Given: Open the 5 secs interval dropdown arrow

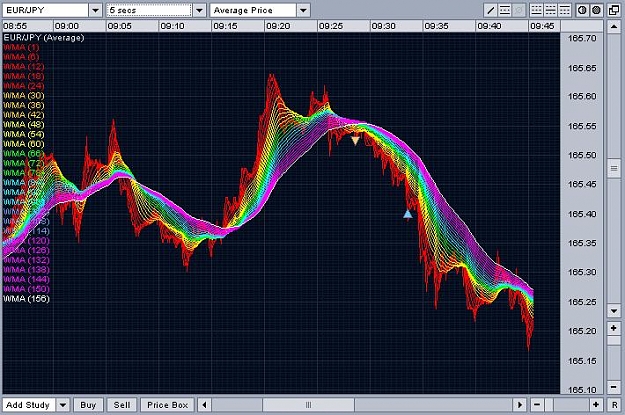Looking at the screenshot, I should (x=200, y=10).
